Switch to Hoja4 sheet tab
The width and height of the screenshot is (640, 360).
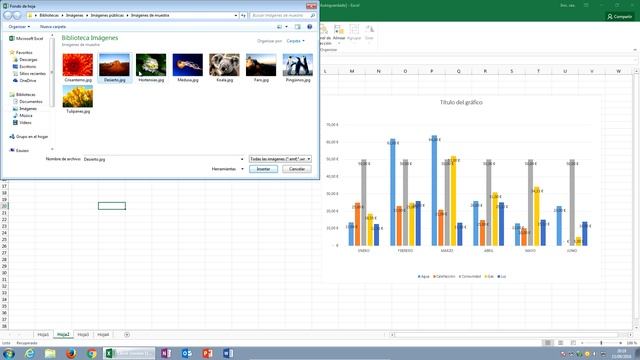point(103,335)
